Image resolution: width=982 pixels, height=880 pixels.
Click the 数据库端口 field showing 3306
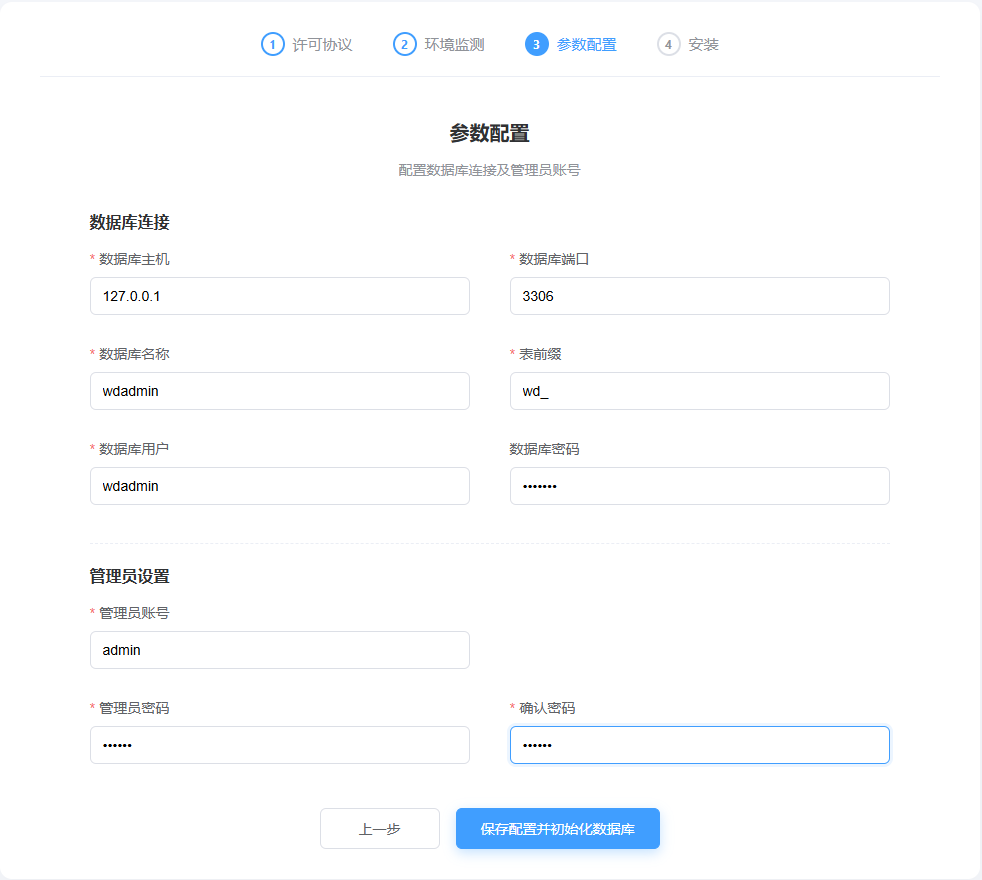coord(700,296)
